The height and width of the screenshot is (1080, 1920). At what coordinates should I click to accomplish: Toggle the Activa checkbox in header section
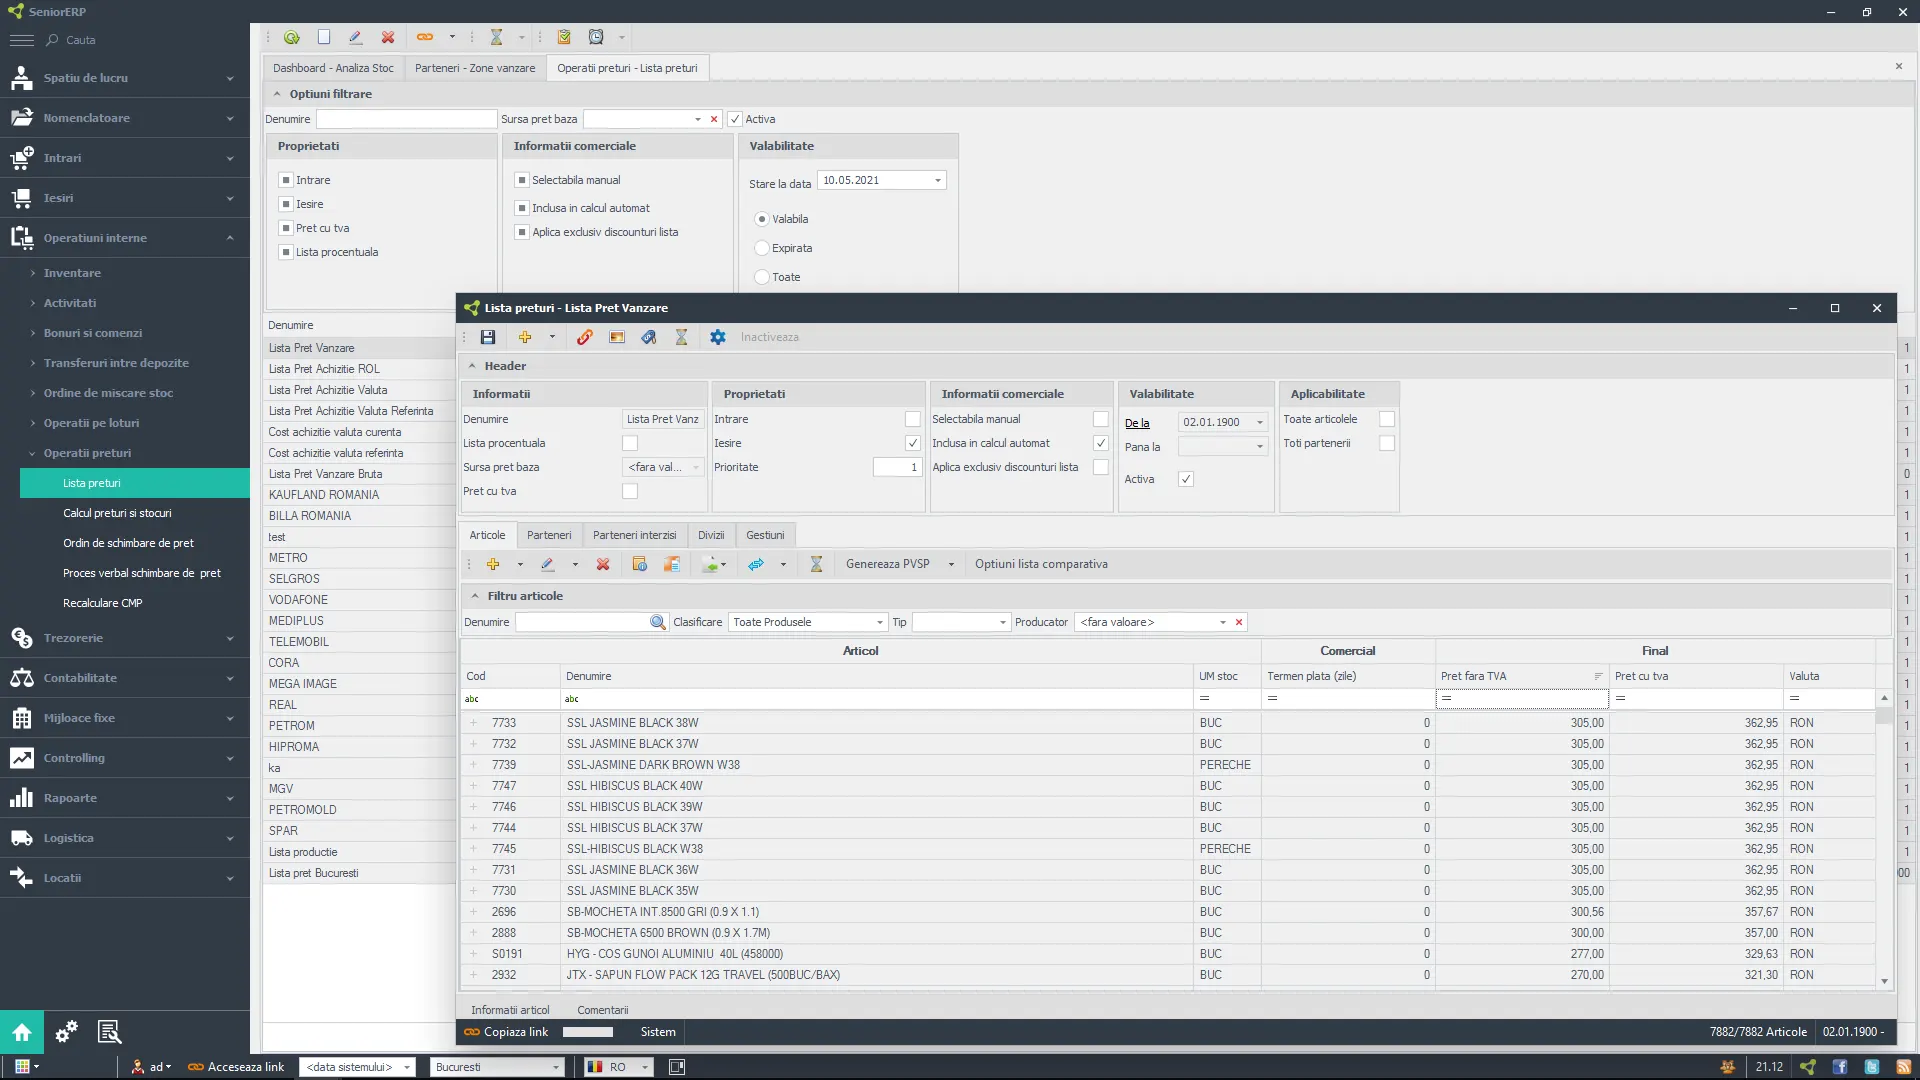[x=1185, y=479]
